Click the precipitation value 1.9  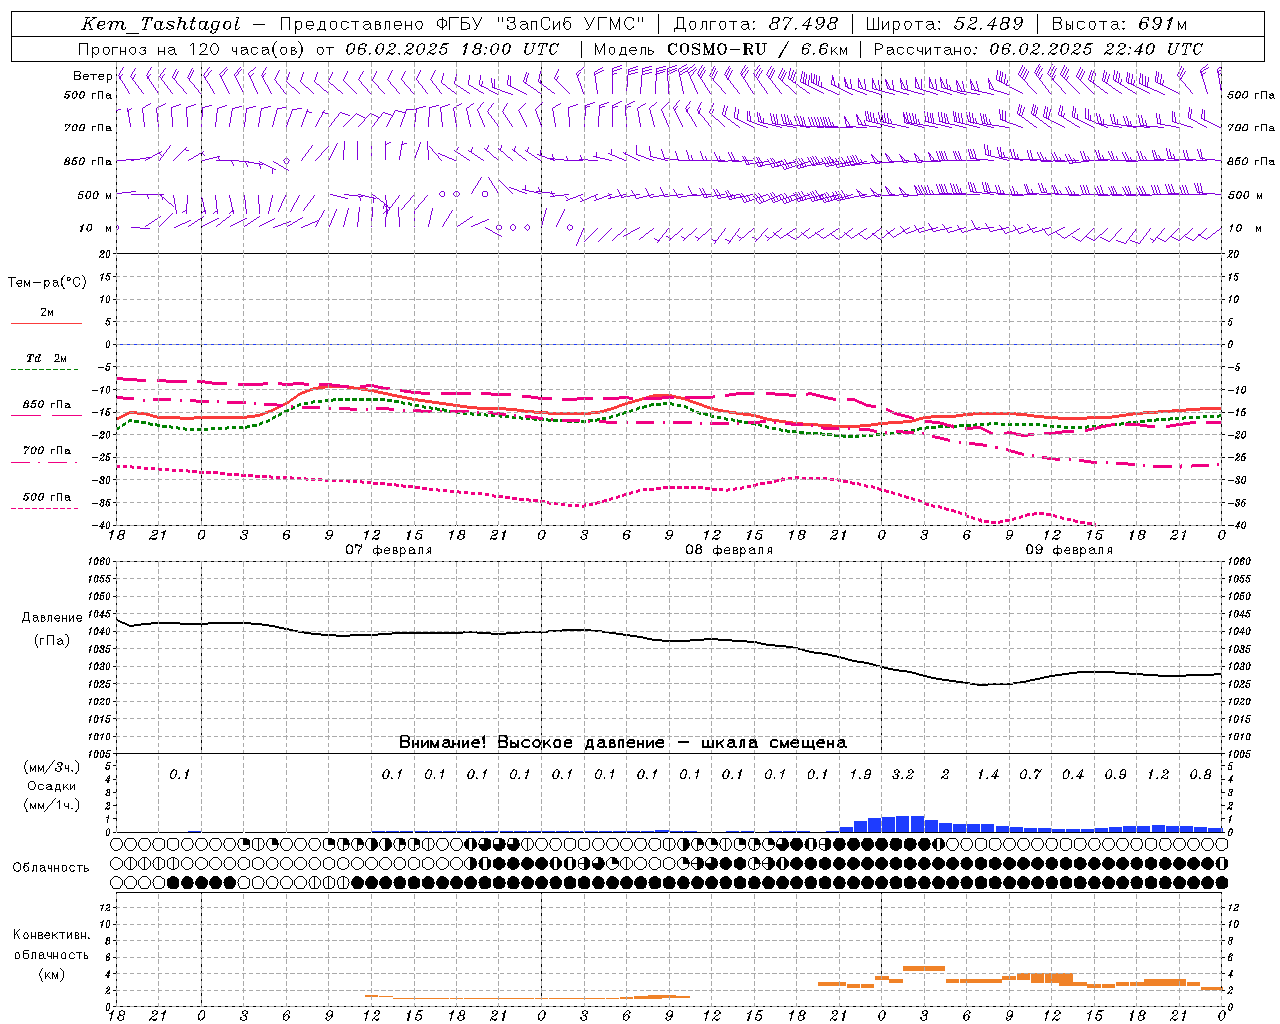click(860, 774)
